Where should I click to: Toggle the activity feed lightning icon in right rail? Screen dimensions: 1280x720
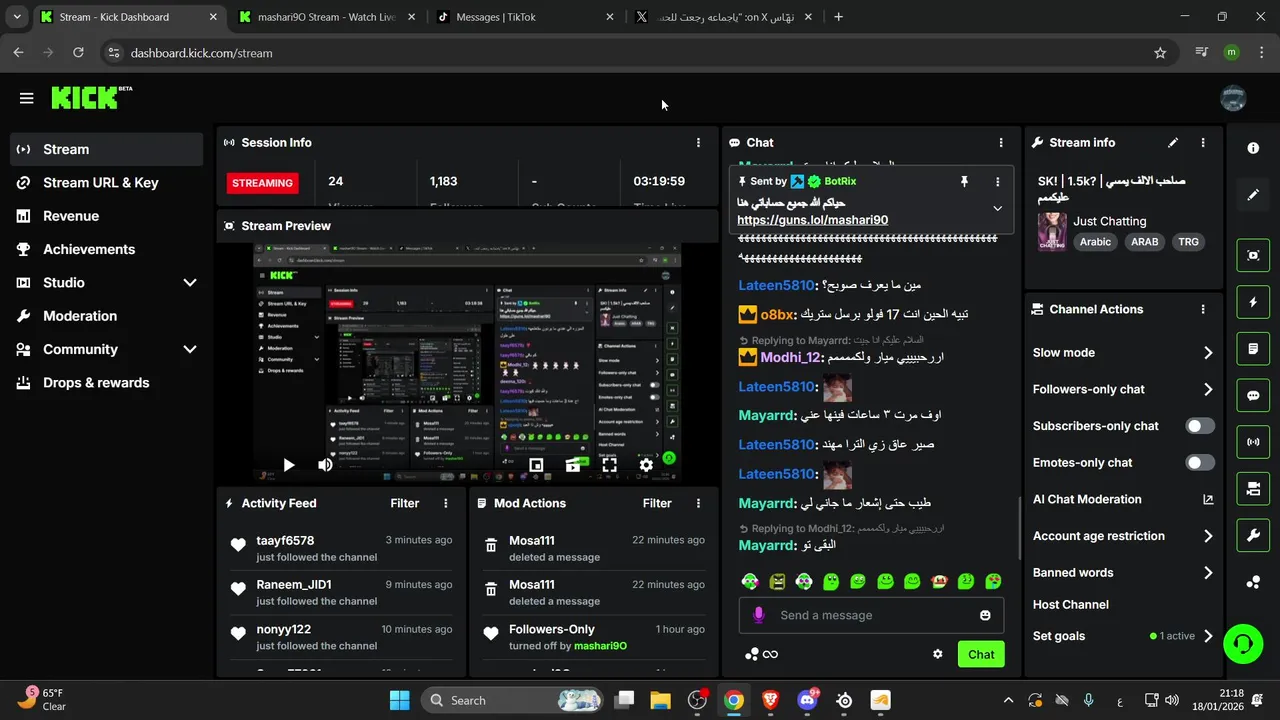pos(1253,302)
